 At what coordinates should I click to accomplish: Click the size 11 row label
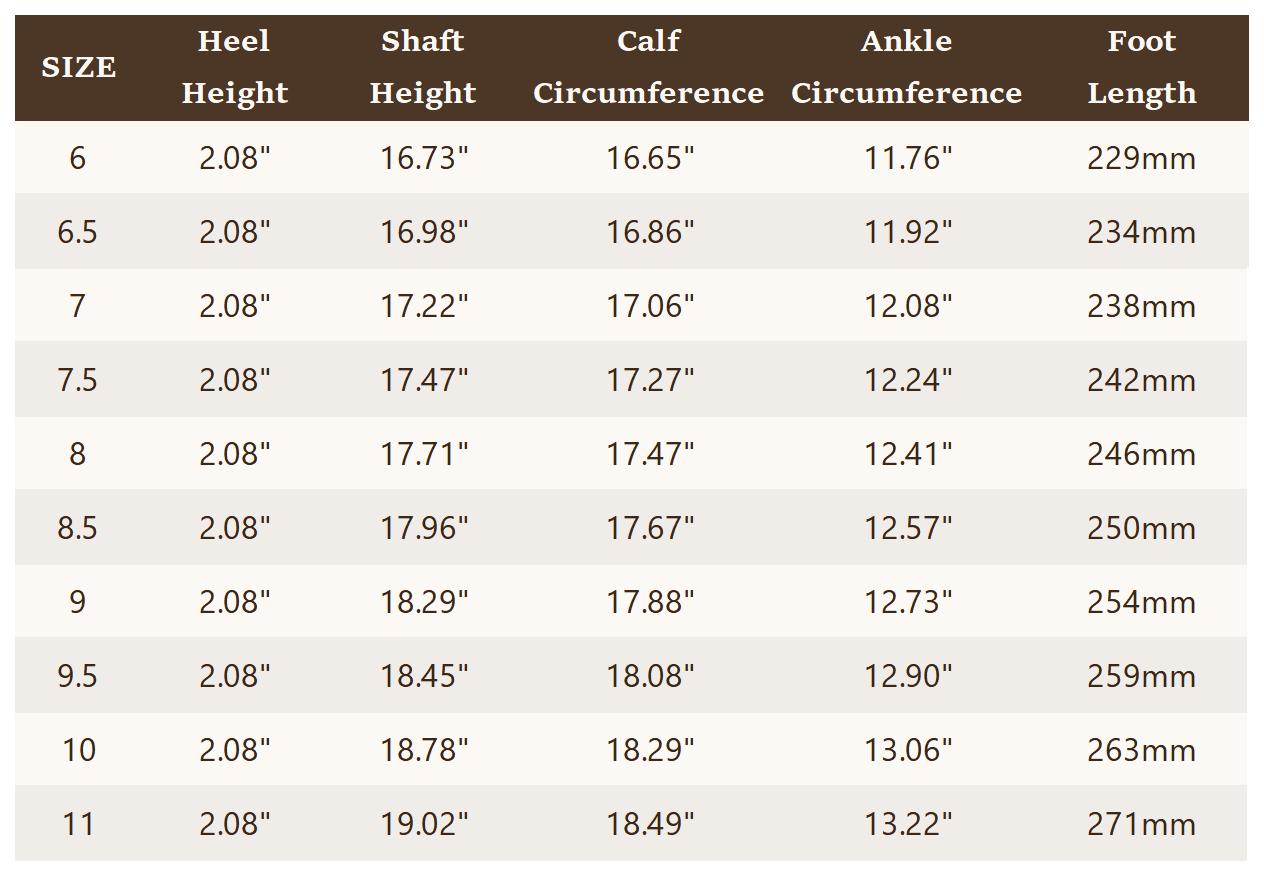point(78,824)
